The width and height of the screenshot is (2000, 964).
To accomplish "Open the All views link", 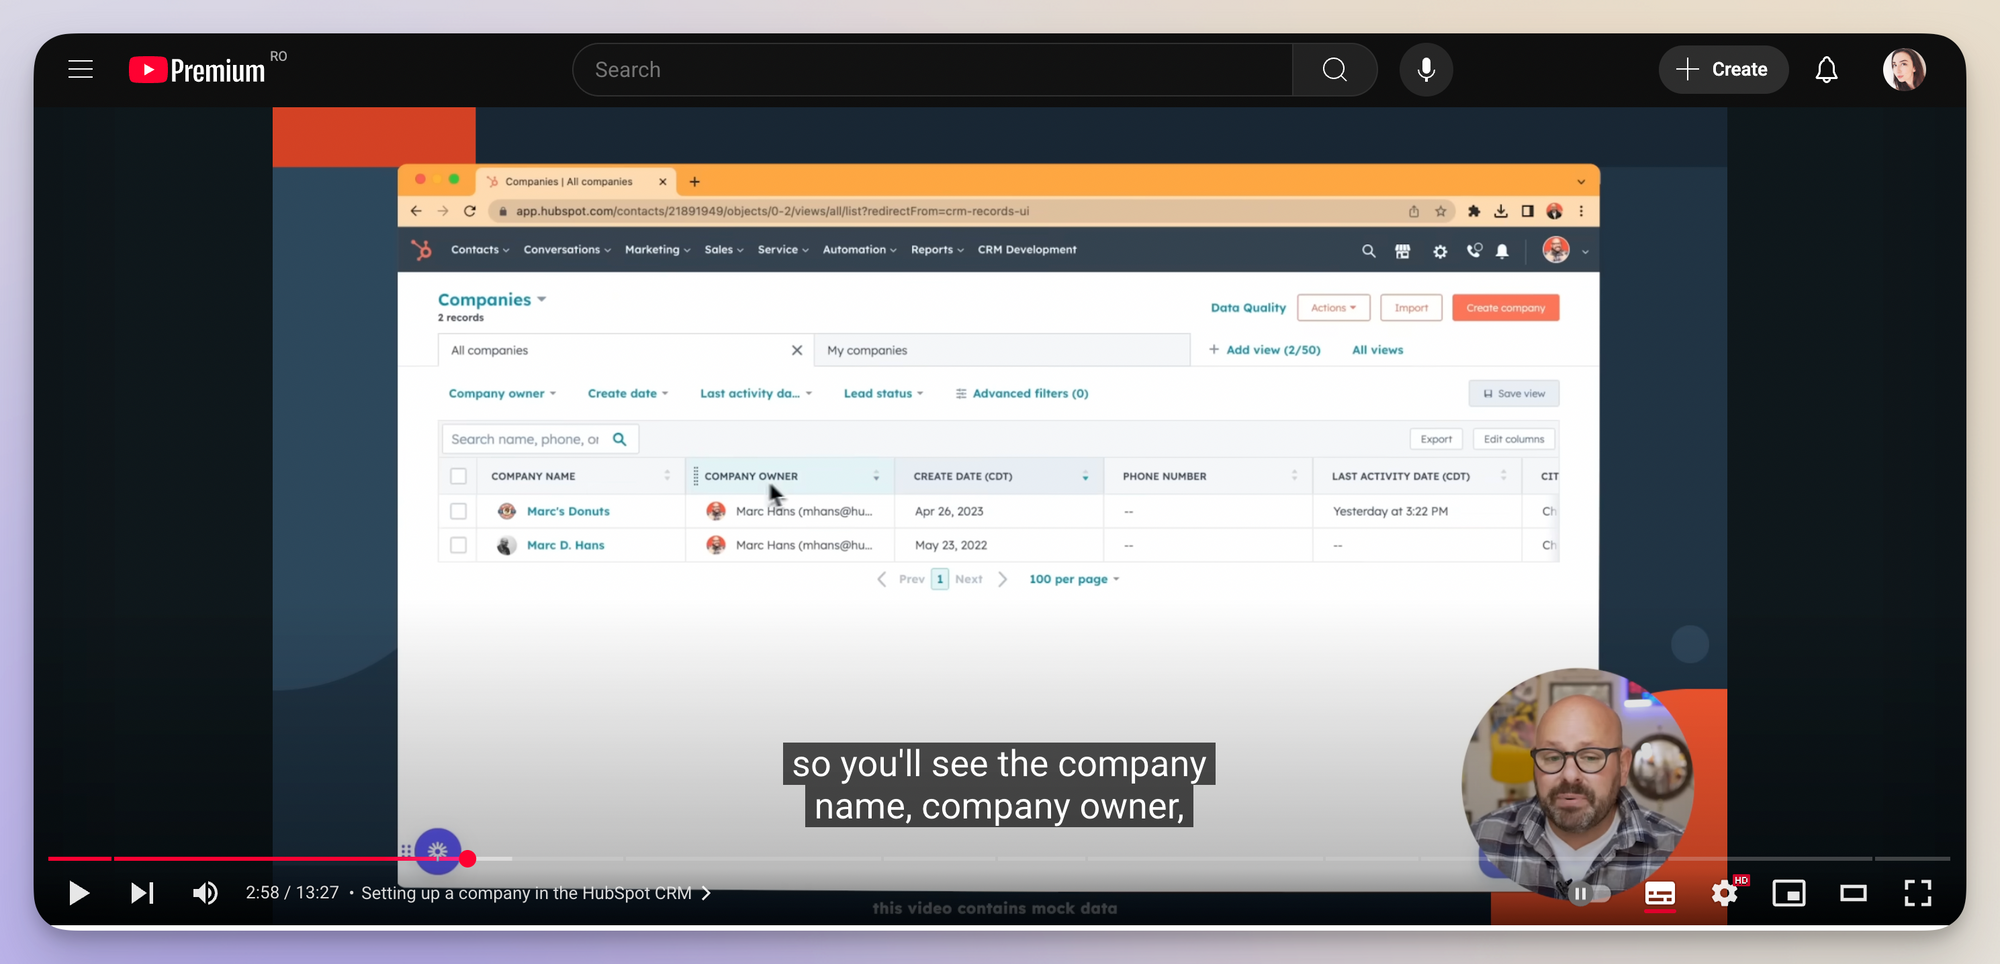I will [x=1377, y=350].
